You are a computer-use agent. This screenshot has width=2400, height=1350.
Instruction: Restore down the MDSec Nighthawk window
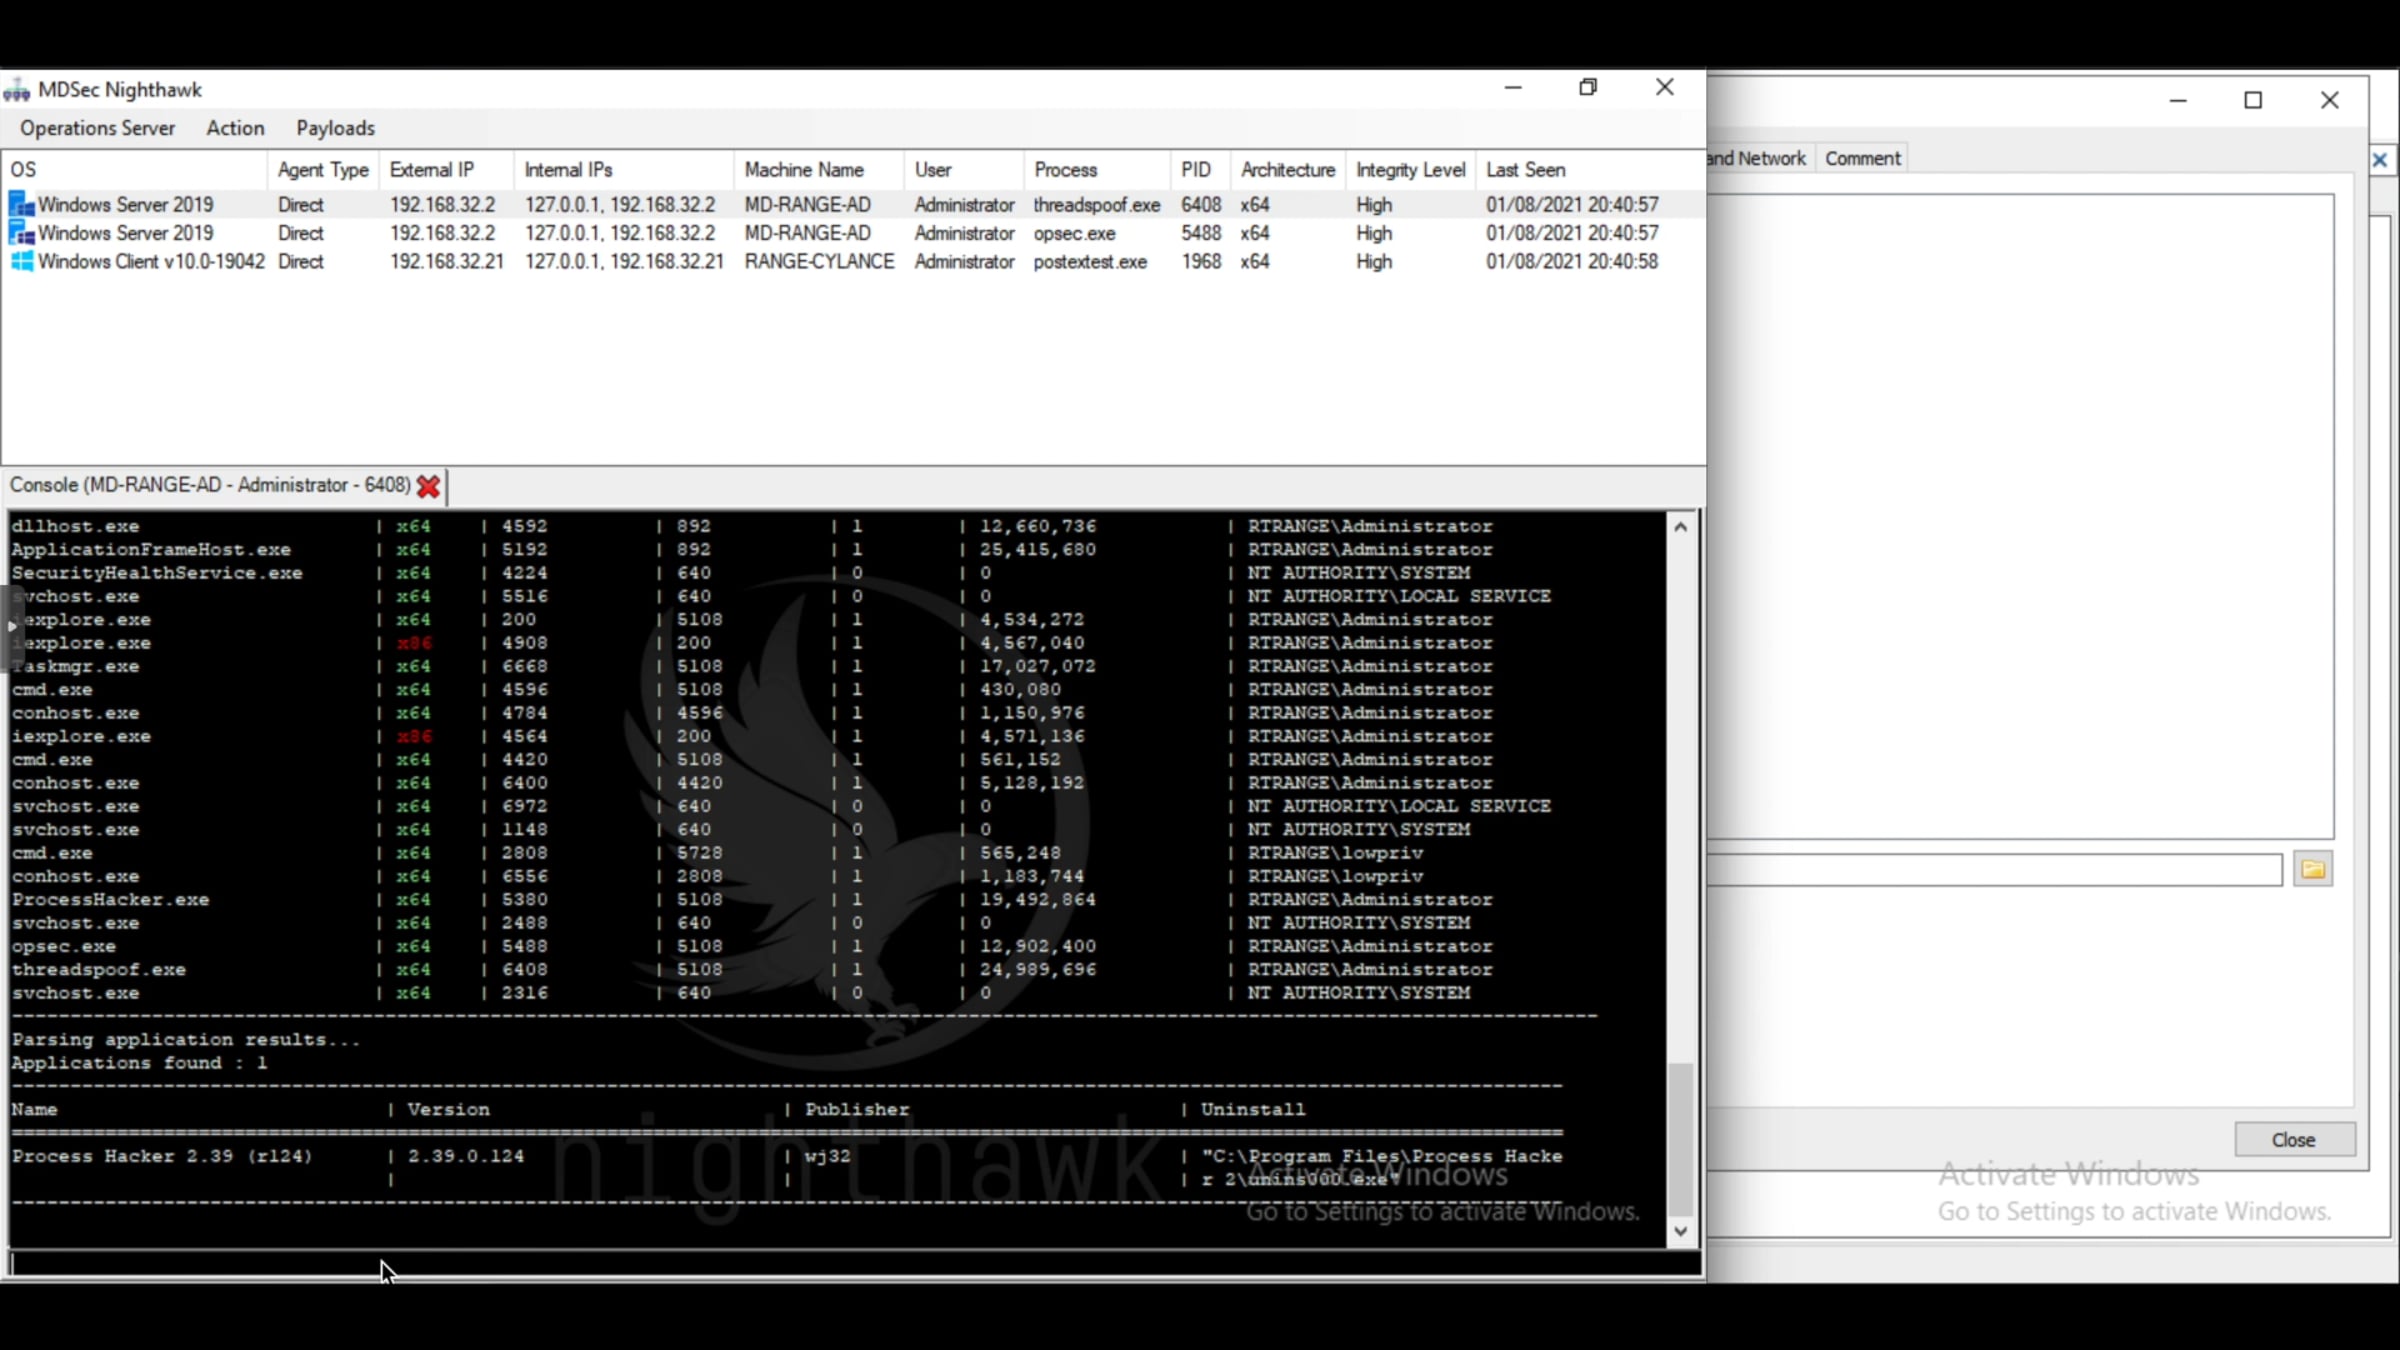(1588, 88)
